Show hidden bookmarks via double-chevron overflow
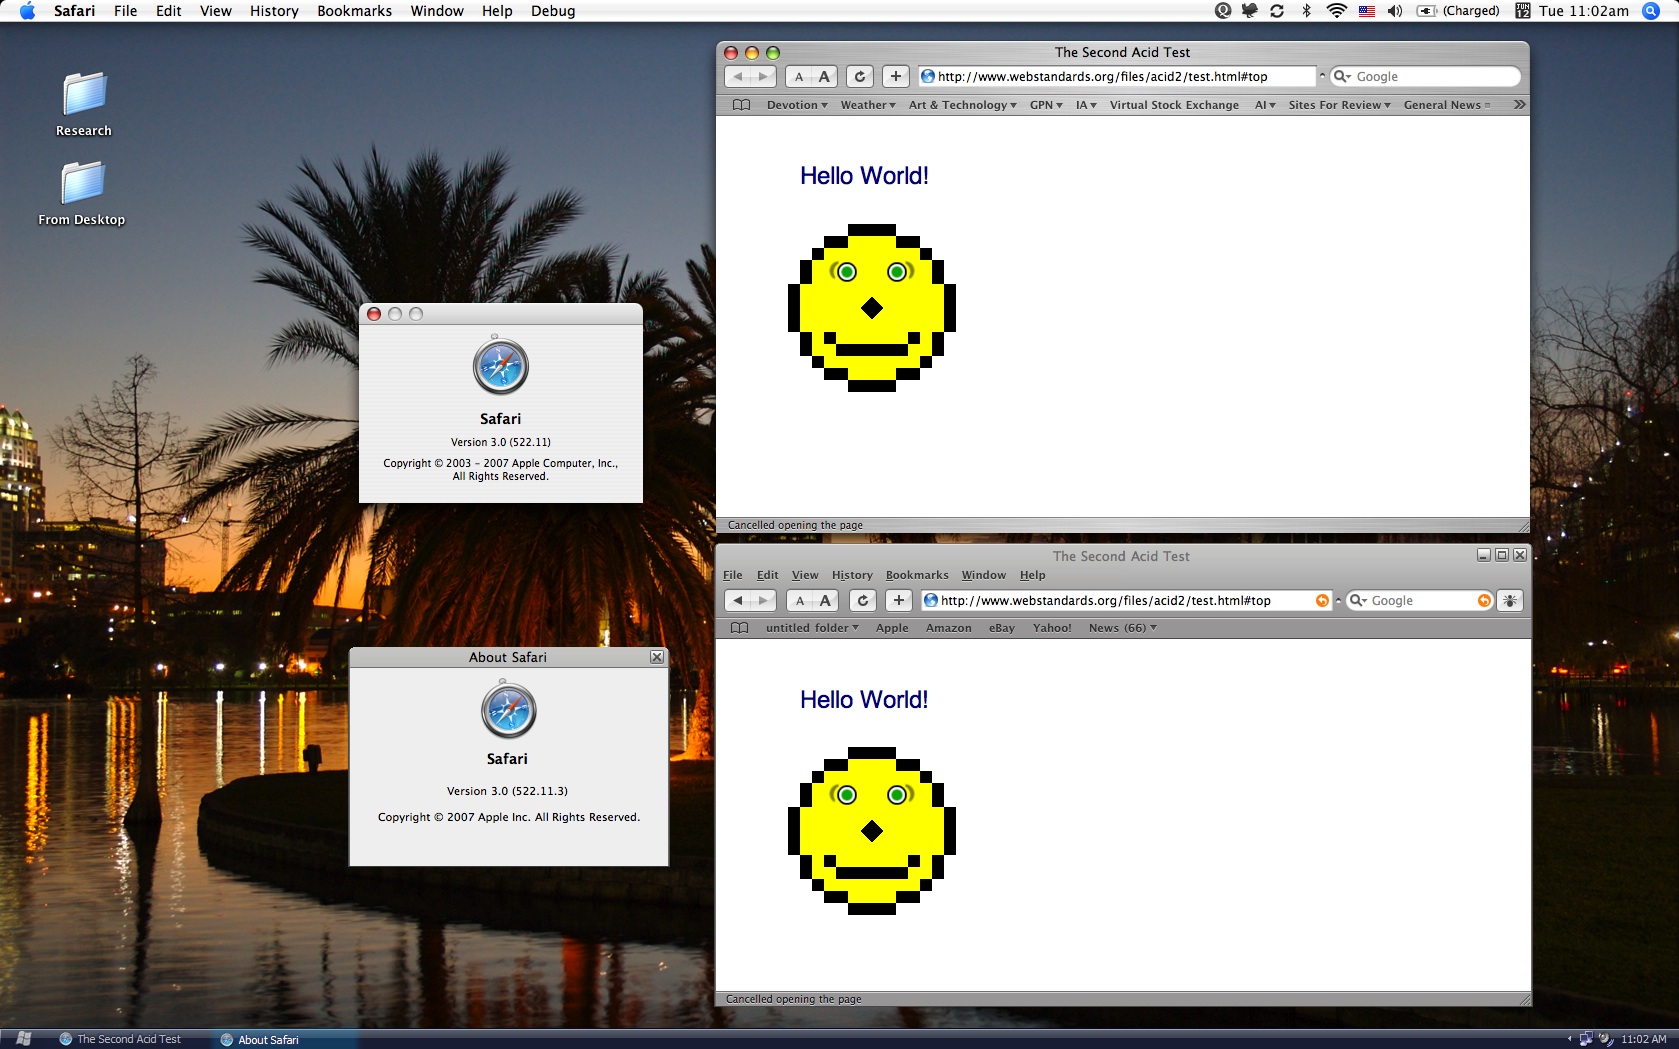The width and height of the screenshot is (1679, 1049). pyautogui.click(x=1519, y=105)
